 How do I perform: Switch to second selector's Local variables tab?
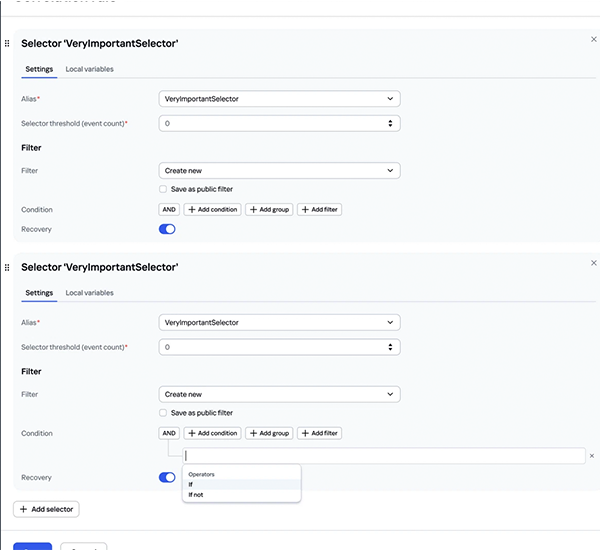90,293
